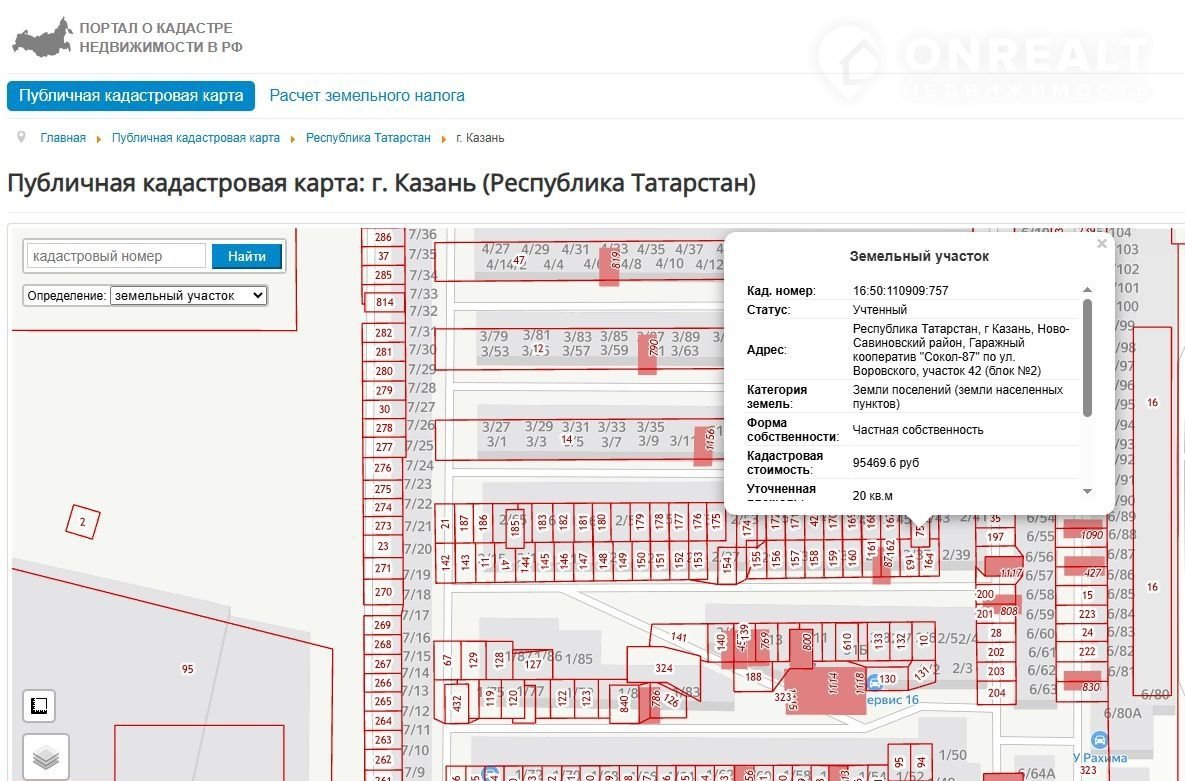
Task: Open the map layers switcher
Action: pyautogui.click(x=45, y=758)
